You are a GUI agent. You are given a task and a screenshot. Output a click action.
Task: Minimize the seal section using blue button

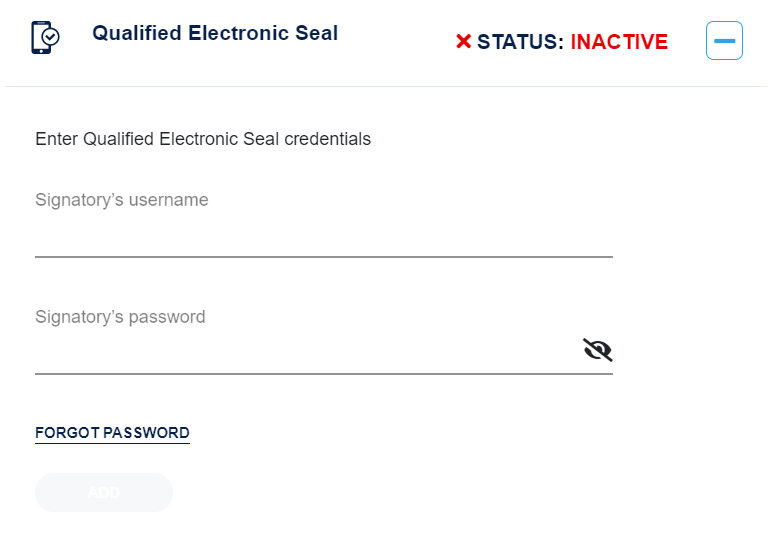tap(724, 41)
